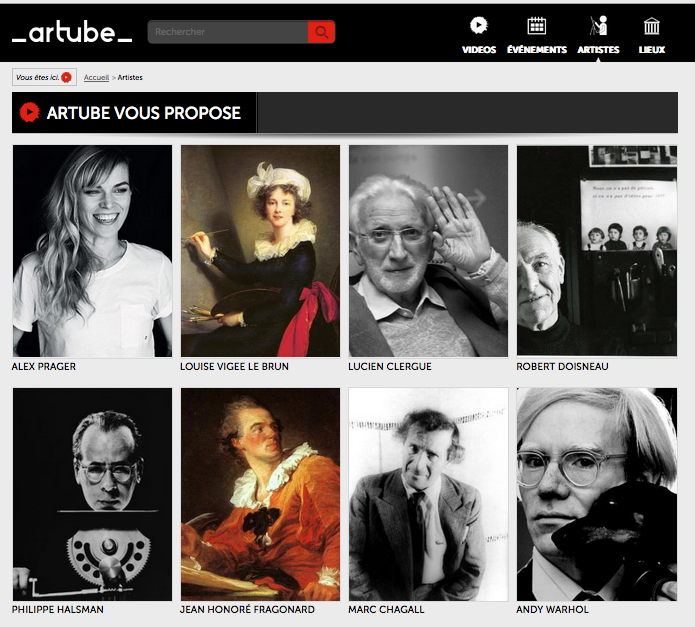695x627 pixels.
Task: Click the Vous êtes ici label
Action: (38, 77)
